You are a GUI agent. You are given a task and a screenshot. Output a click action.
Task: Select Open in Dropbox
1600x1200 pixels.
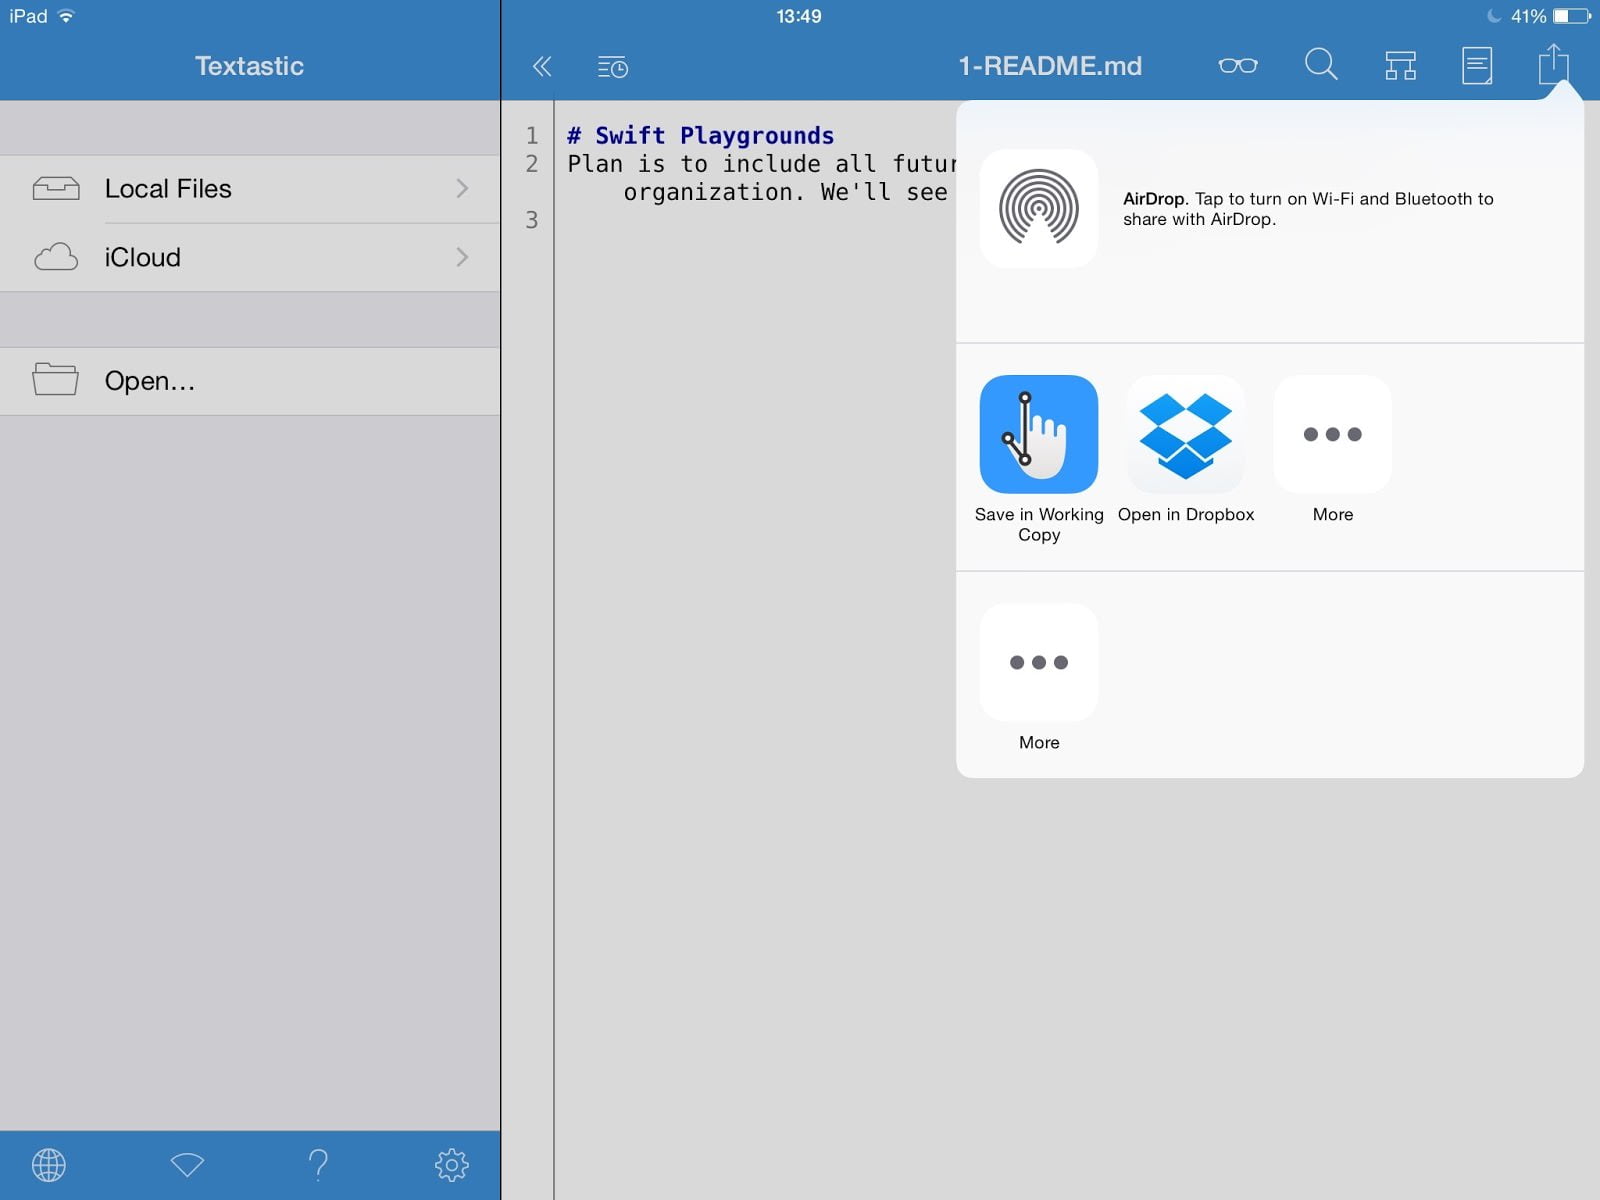pos(1185,434)
